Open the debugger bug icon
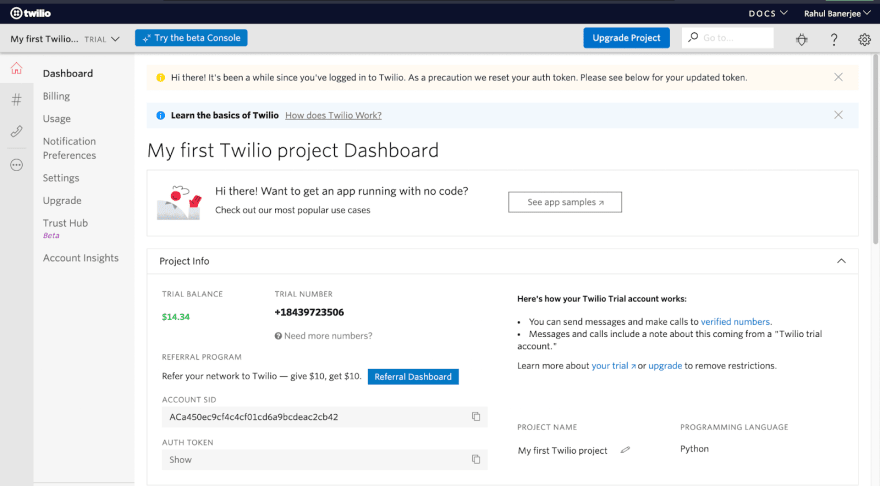 click(801, 39)
